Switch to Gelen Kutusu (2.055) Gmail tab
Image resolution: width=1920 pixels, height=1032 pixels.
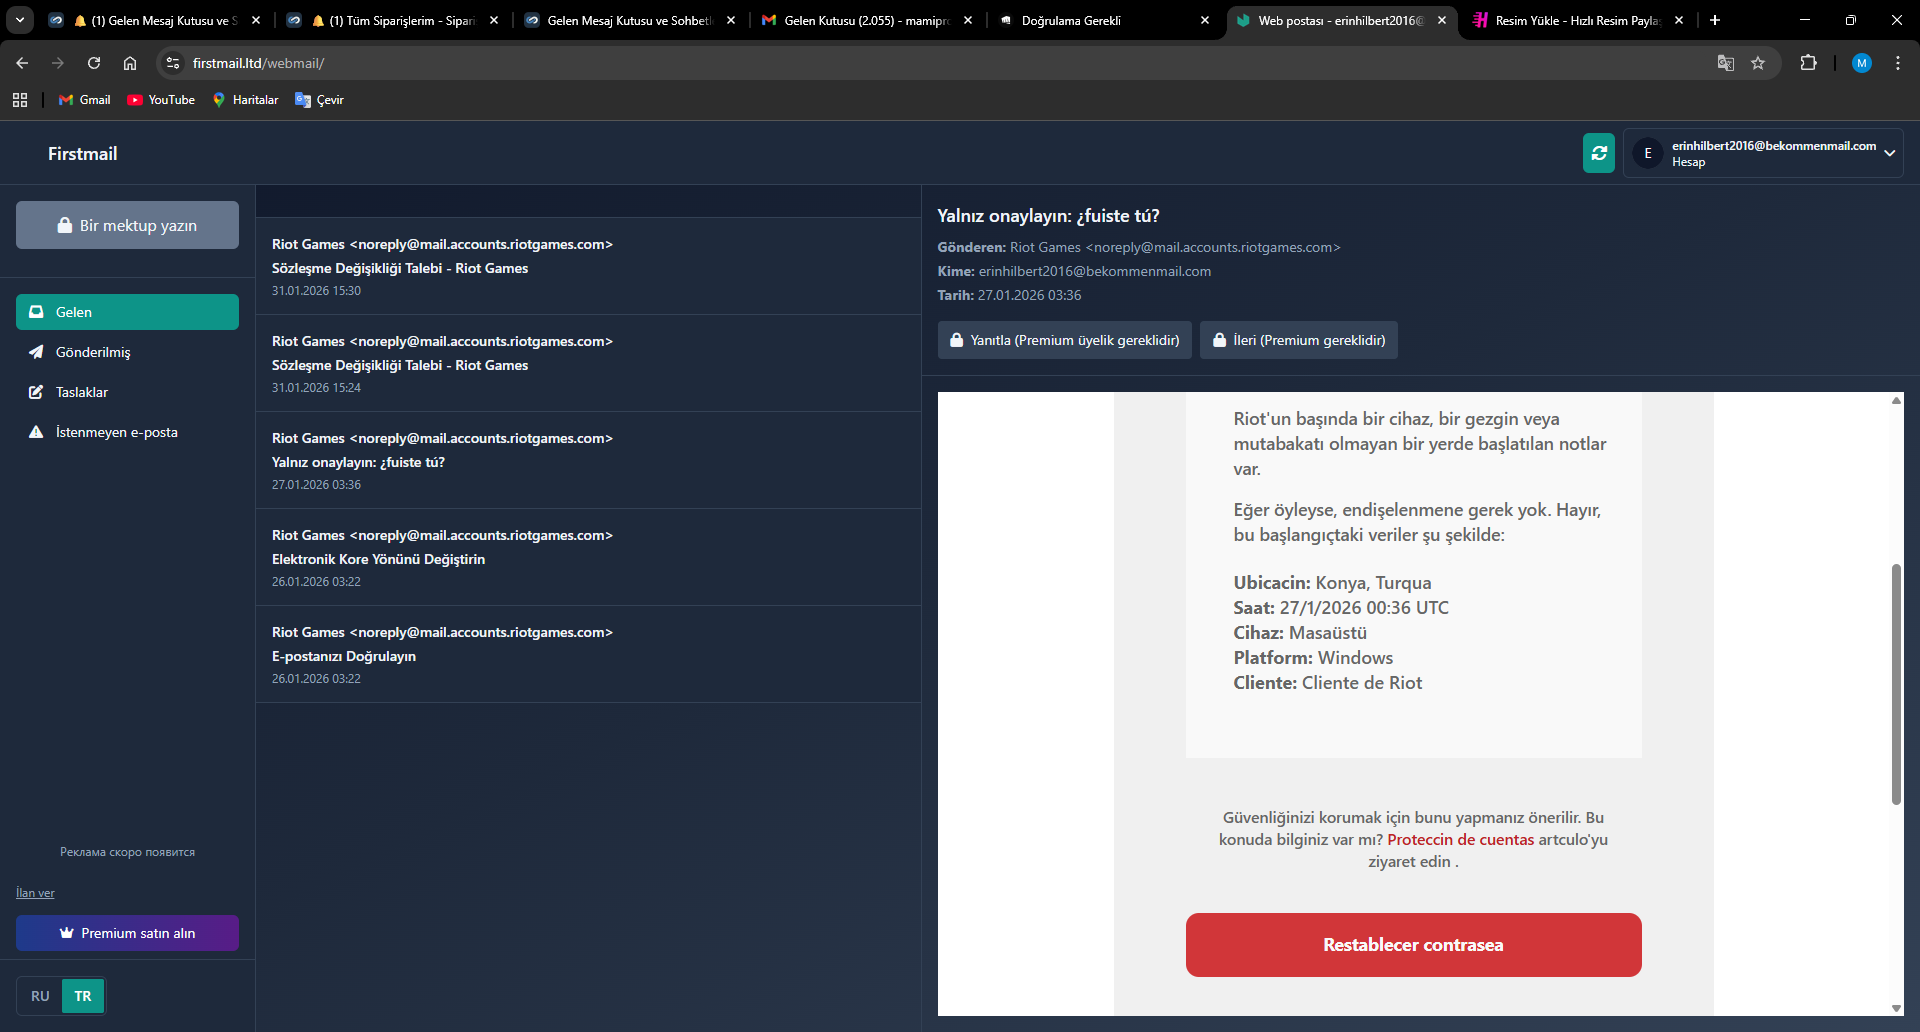(866, 20)
